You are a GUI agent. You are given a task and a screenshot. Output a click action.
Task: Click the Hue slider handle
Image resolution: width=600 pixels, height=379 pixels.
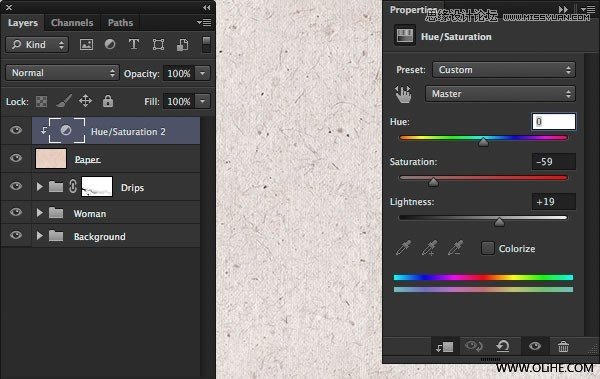point(483,142)
